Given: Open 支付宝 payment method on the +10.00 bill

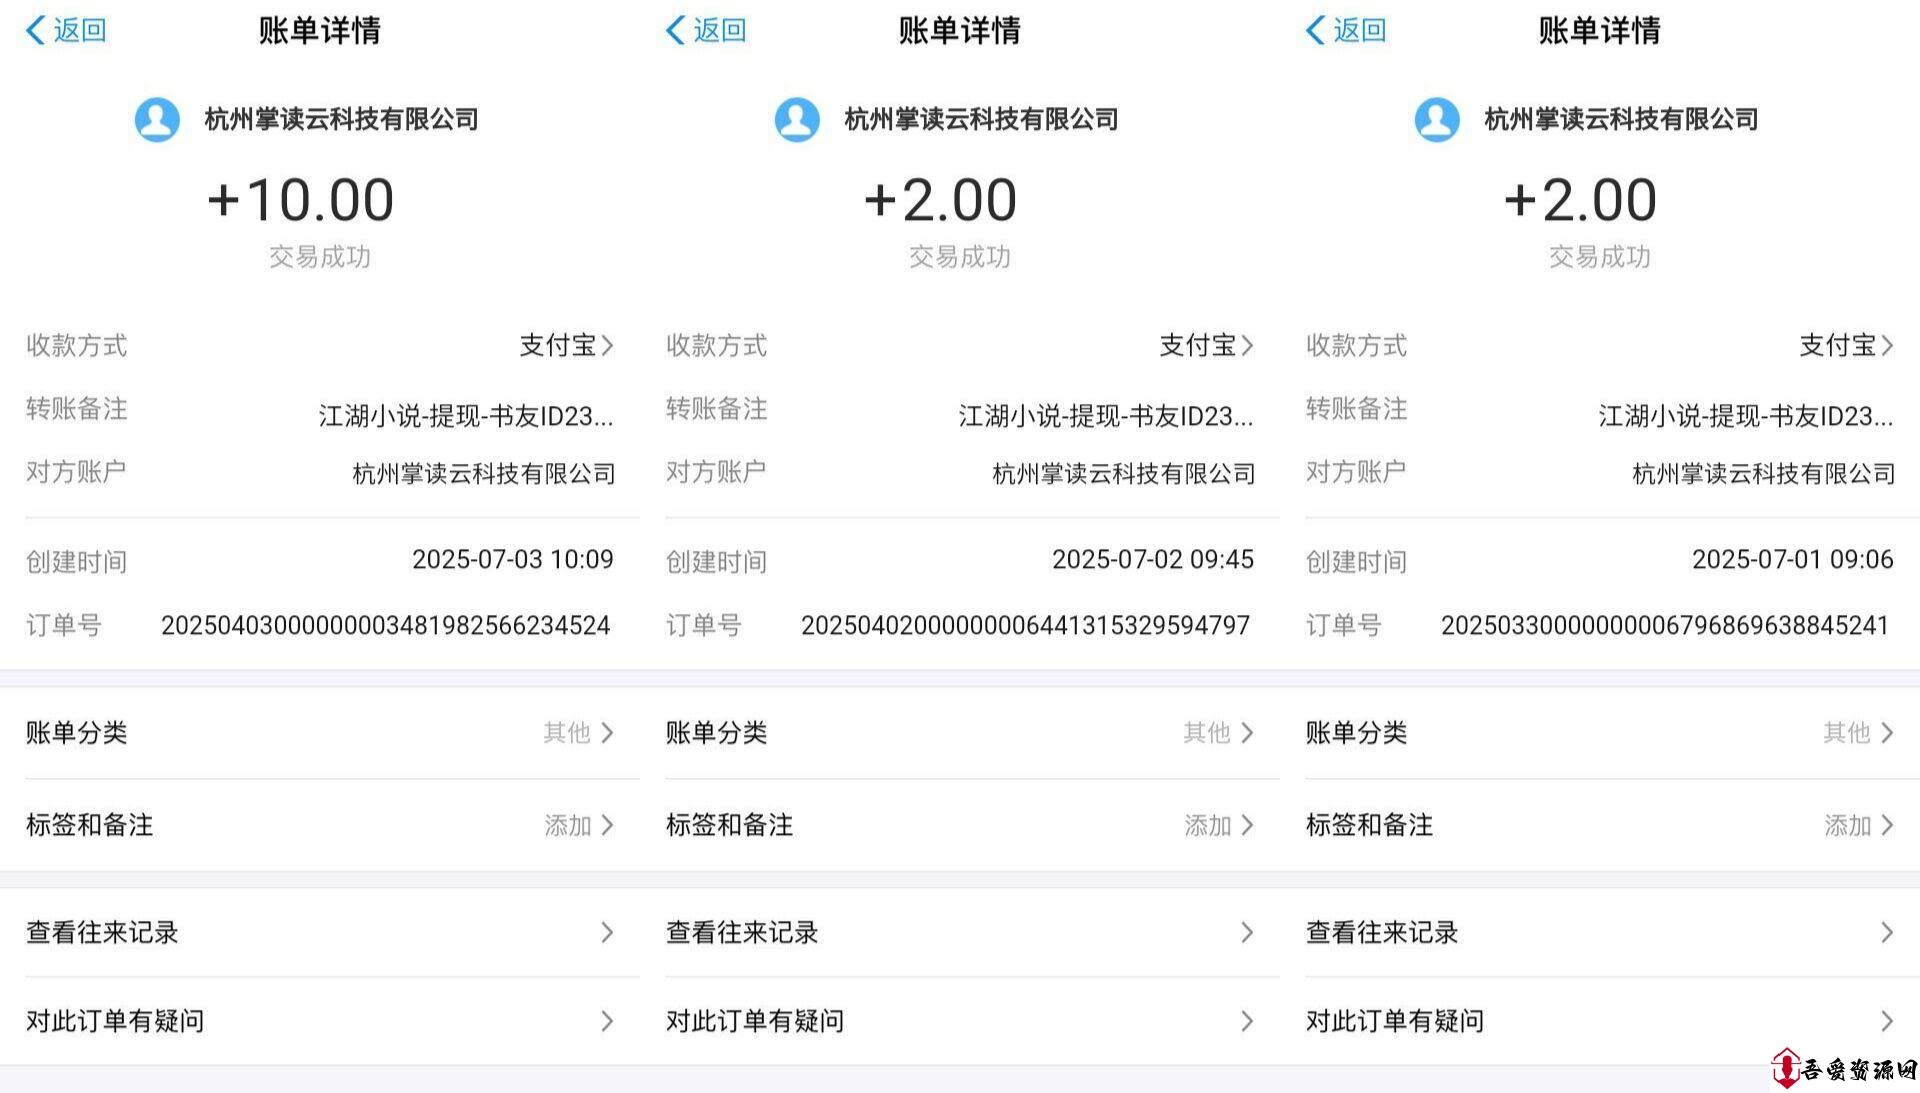Looking at the screenshot, I should [x=566, y=345].
